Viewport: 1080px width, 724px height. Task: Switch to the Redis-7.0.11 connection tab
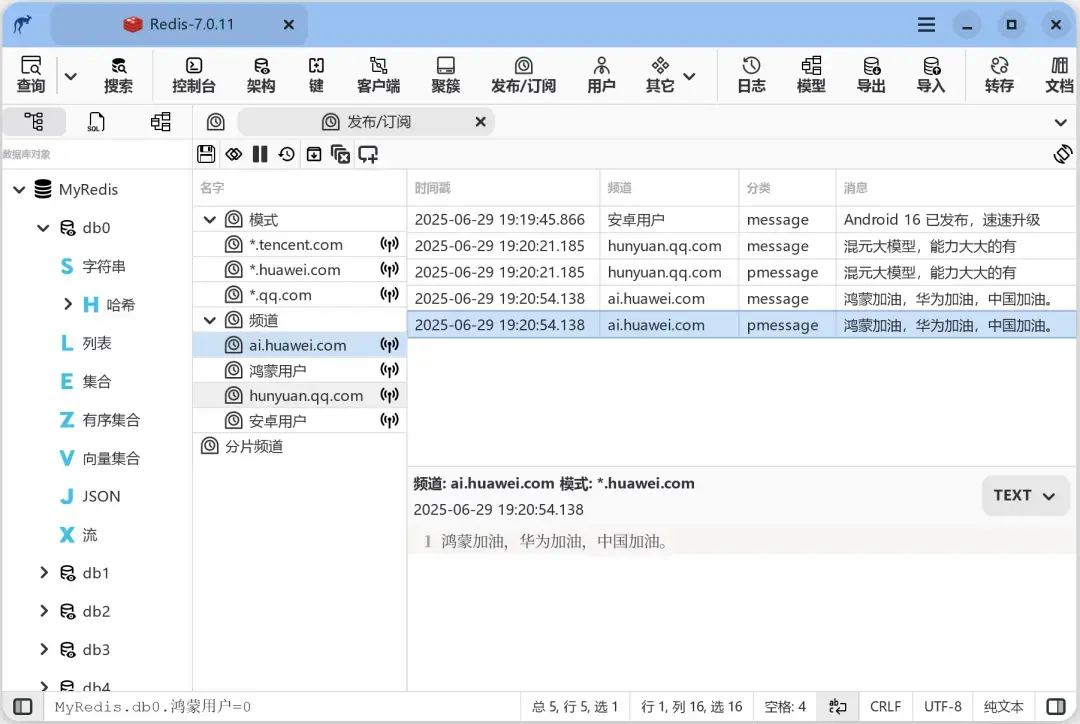click(x=179, y=25)
